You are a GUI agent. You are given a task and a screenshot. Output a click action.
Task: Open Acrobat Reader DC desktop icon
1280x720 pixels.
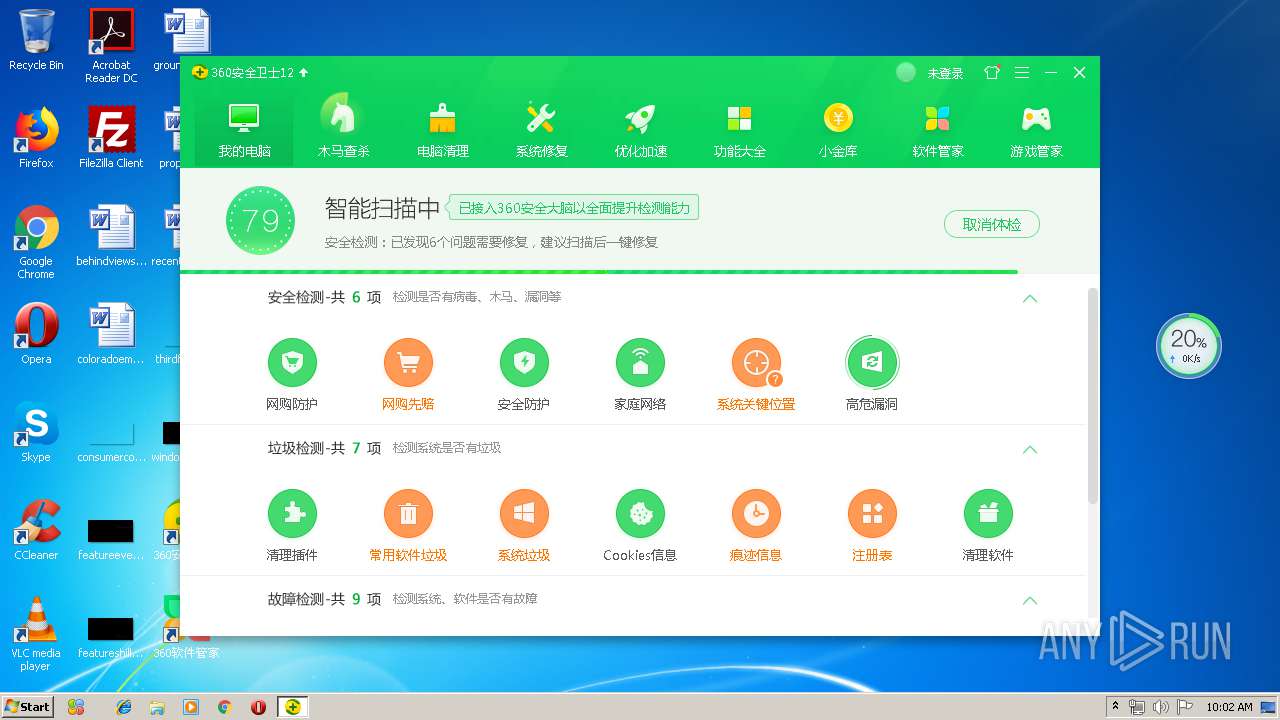click(111, 46)
